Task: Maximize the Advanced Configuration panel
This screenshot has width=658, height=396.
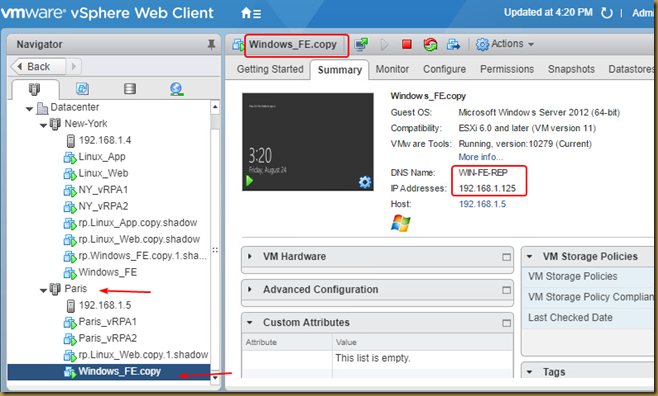Action: click(x=507, y=290)
